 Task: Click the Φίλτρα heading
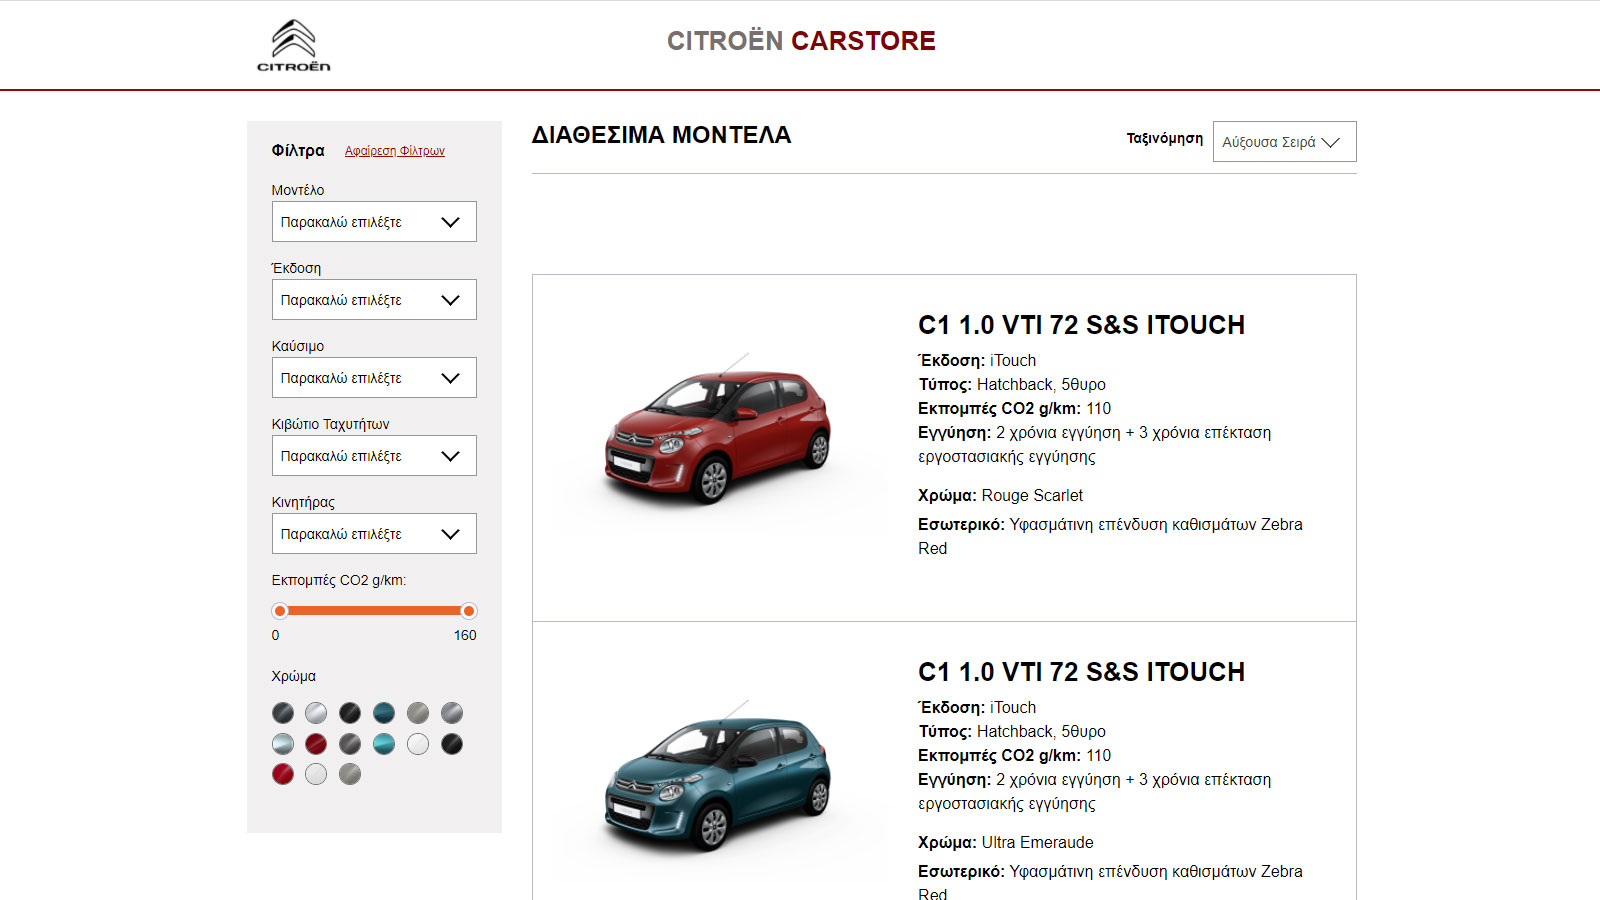[x=298, y=151]
